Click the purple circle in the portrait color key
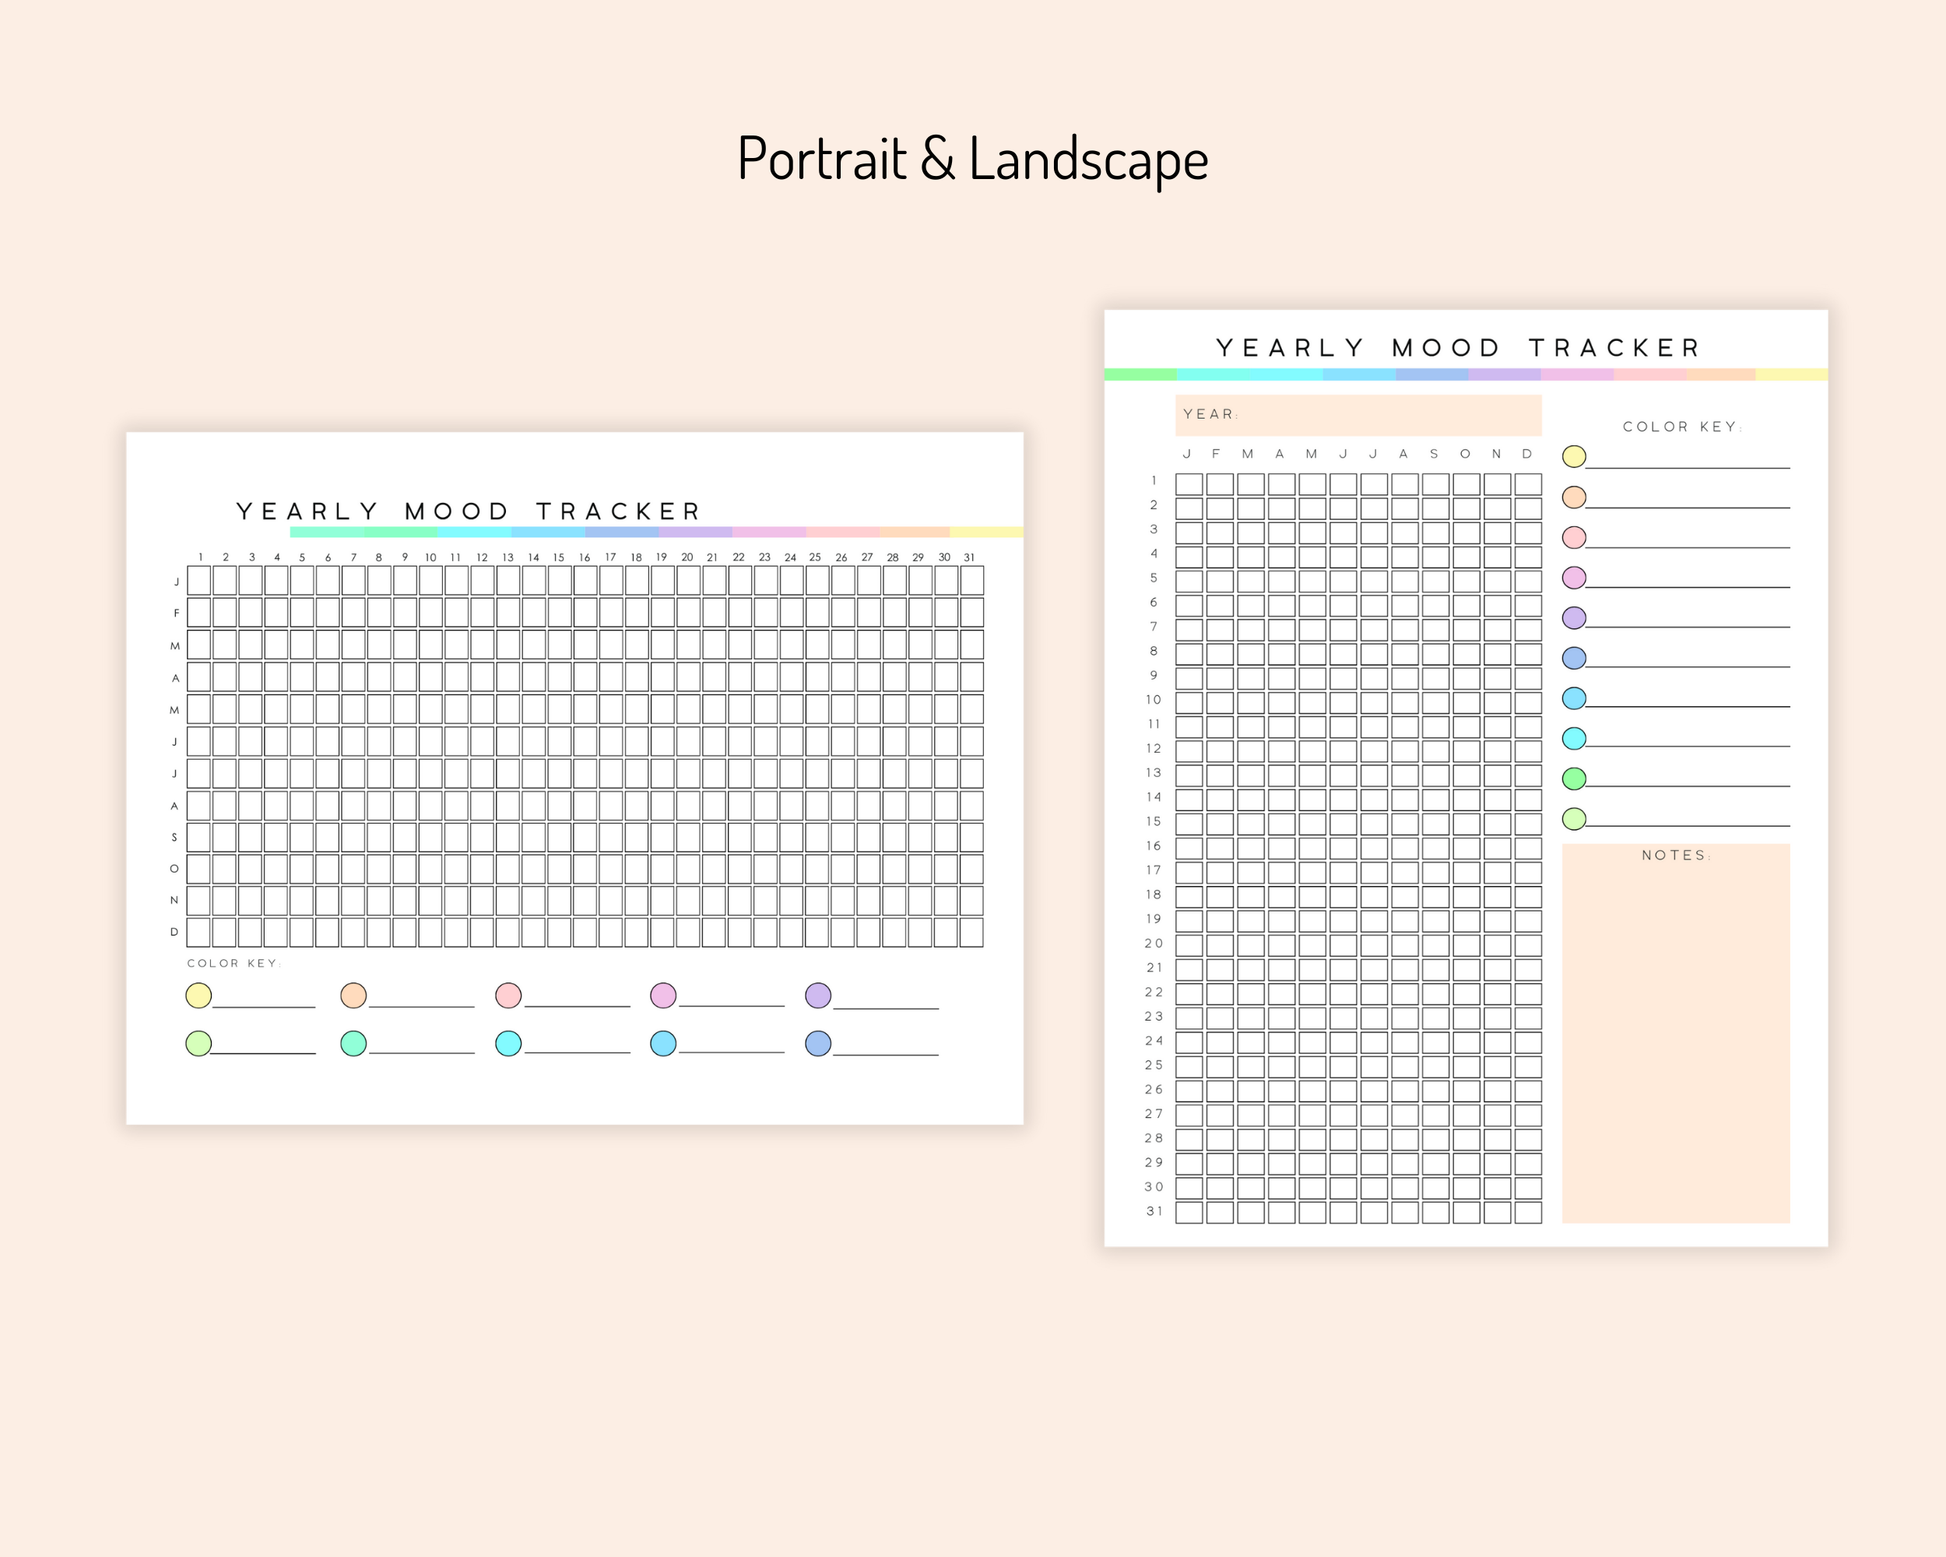 (1574, 617)
